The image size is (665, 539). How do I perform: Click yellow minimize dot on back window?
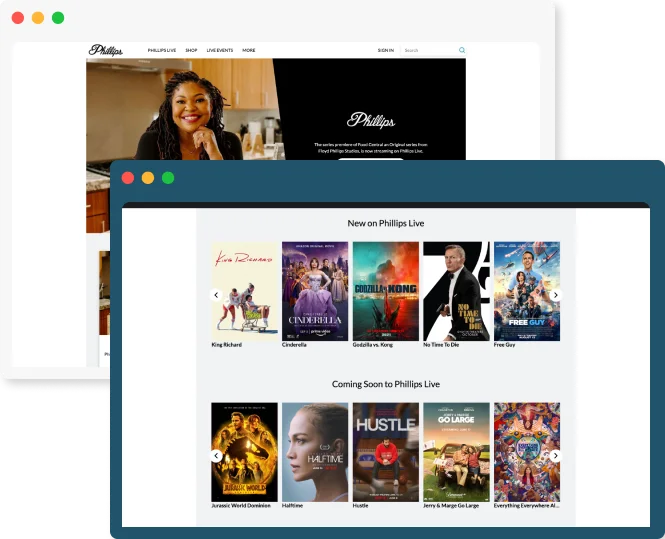tap(38, 18)
